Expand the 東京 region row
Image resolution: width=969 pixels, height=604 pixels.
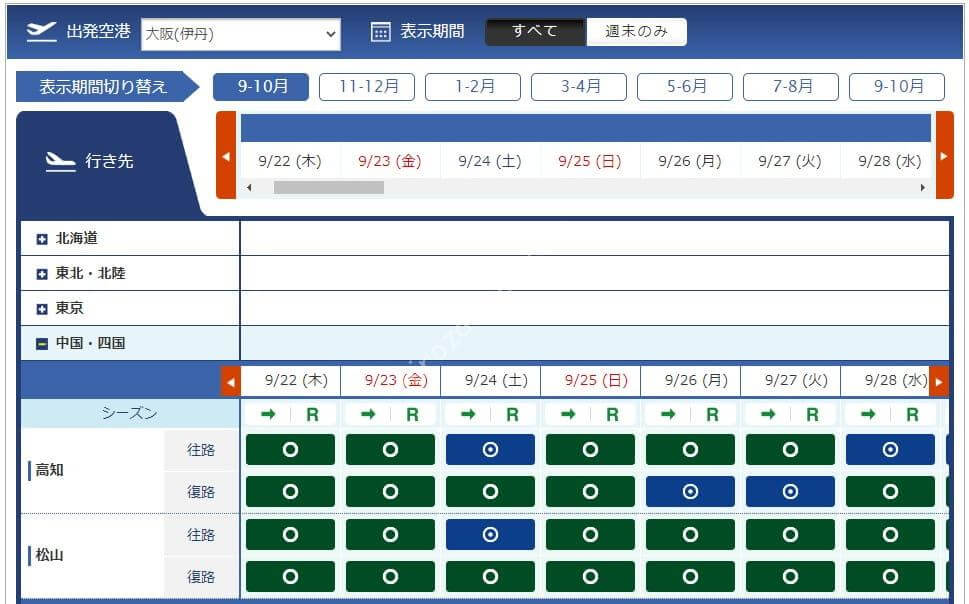pos(42,308)
